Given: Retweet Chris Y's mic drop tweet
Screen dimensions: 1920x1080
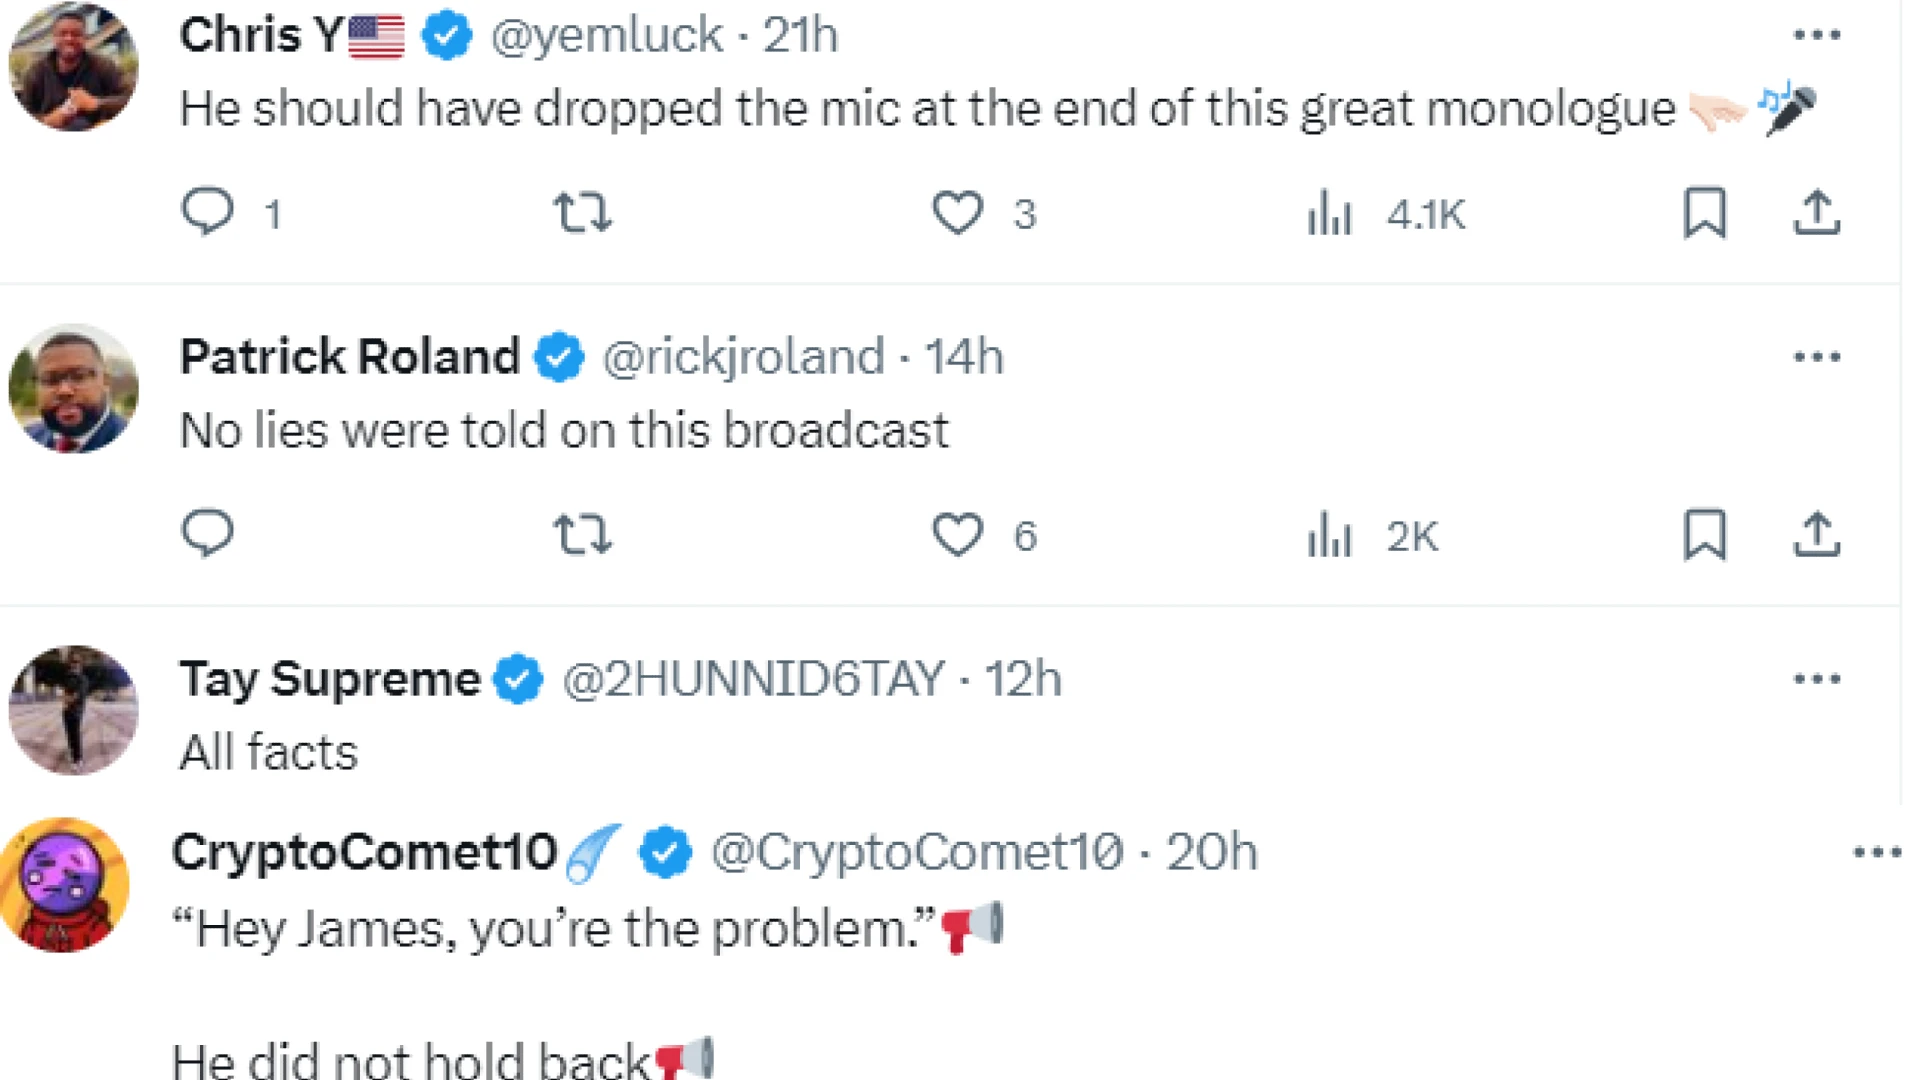Looking at the screenshot, I should point(582,213).
